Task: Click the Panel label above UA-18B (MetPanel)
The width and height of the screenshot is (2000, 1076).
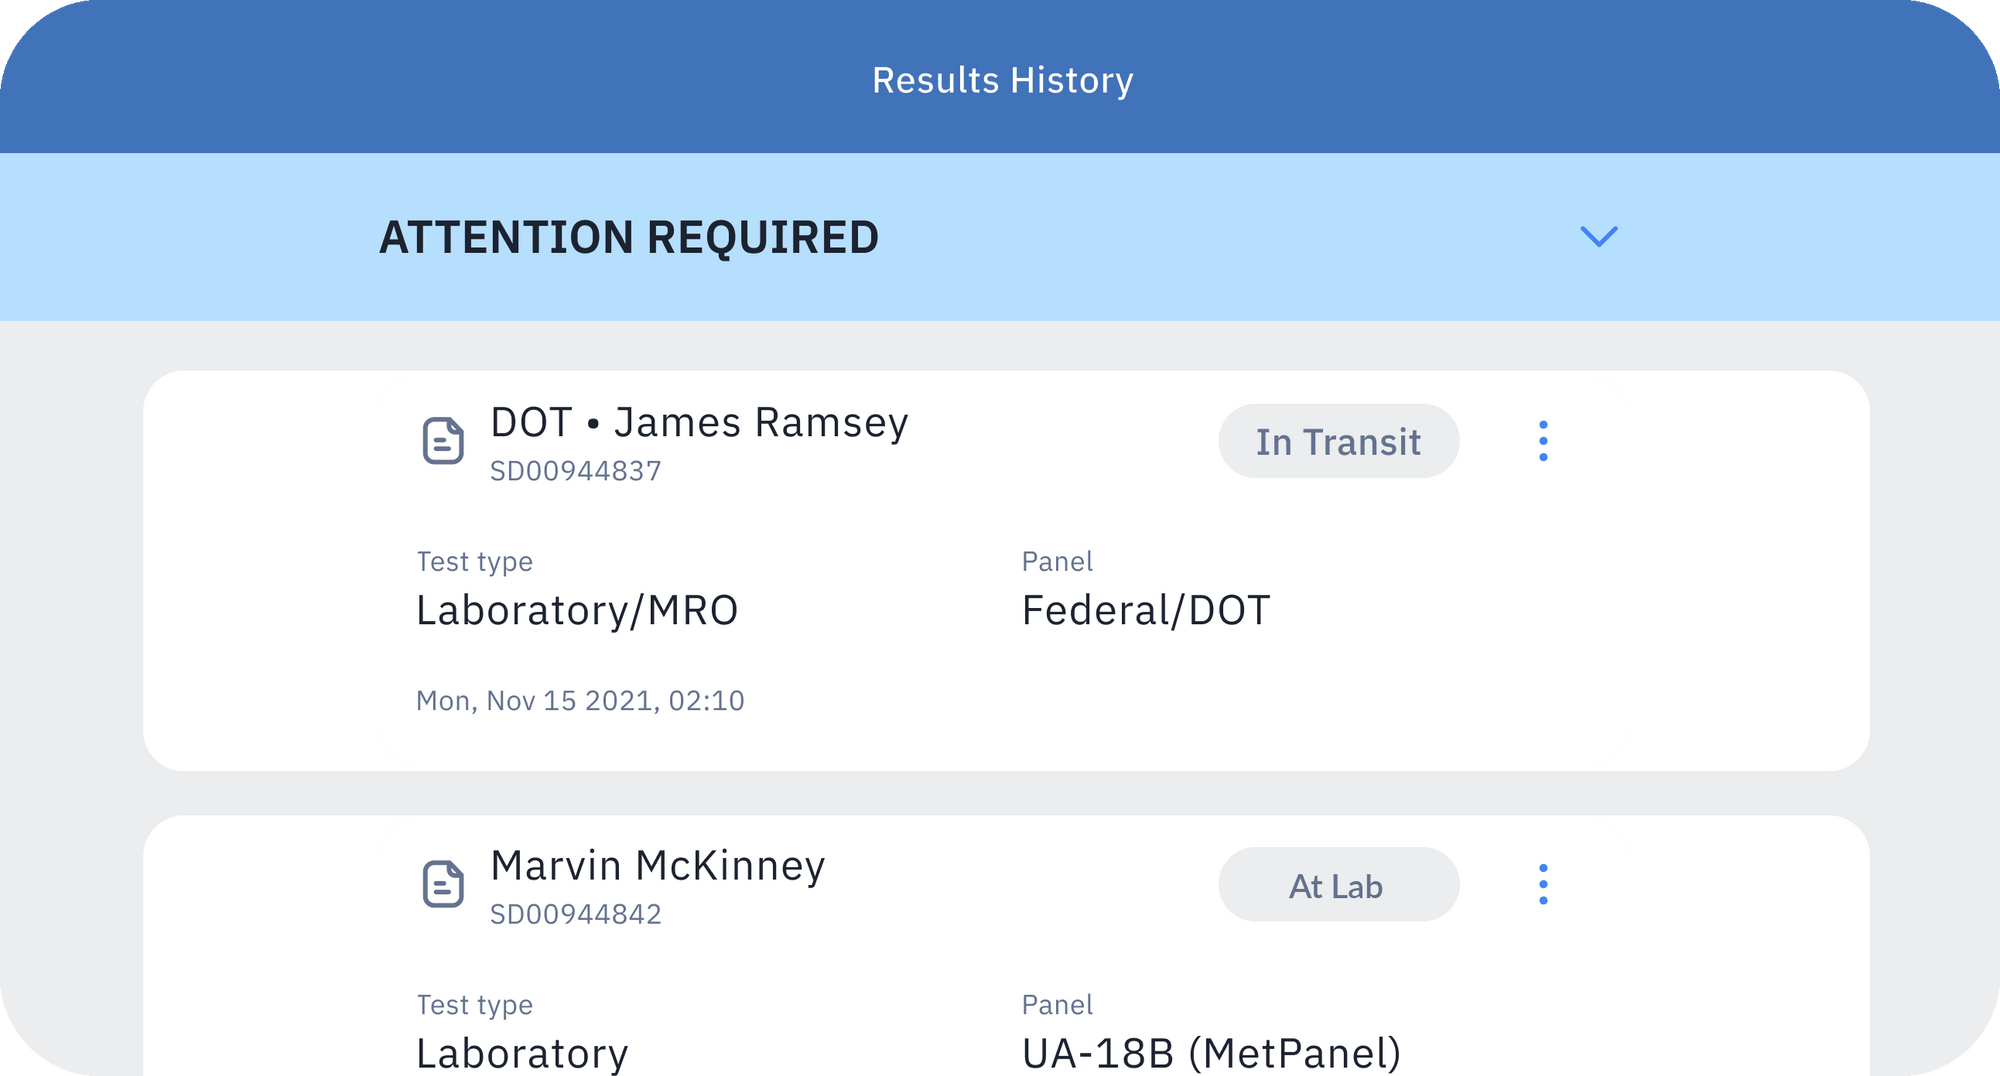Action: [x=1057, y=1005]
